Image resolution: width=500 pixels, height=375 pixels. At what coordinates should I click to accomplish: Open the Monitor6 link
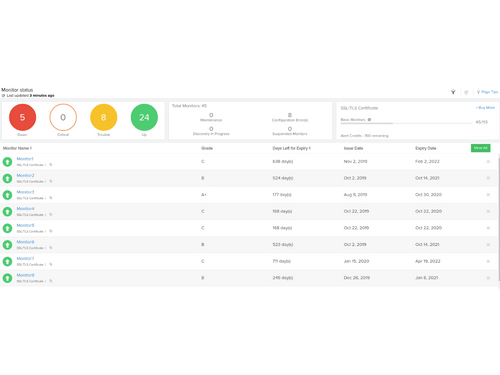click(x=25, y=242)
